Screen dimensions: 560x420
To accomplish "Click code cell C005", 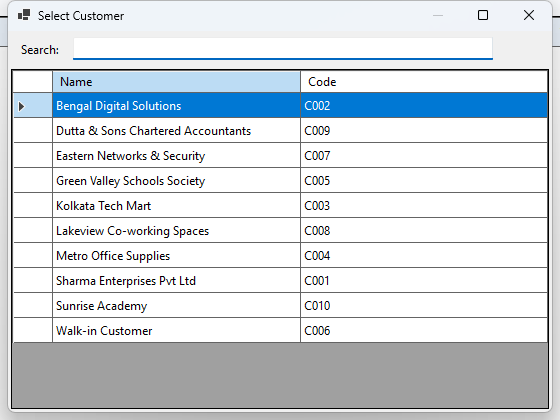I will click(424, 181).
